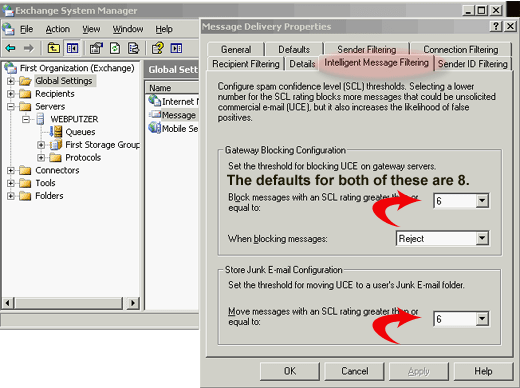Select the Protocols tree item
The height and width of the screenshot is (388, 520).
[83, 157]
